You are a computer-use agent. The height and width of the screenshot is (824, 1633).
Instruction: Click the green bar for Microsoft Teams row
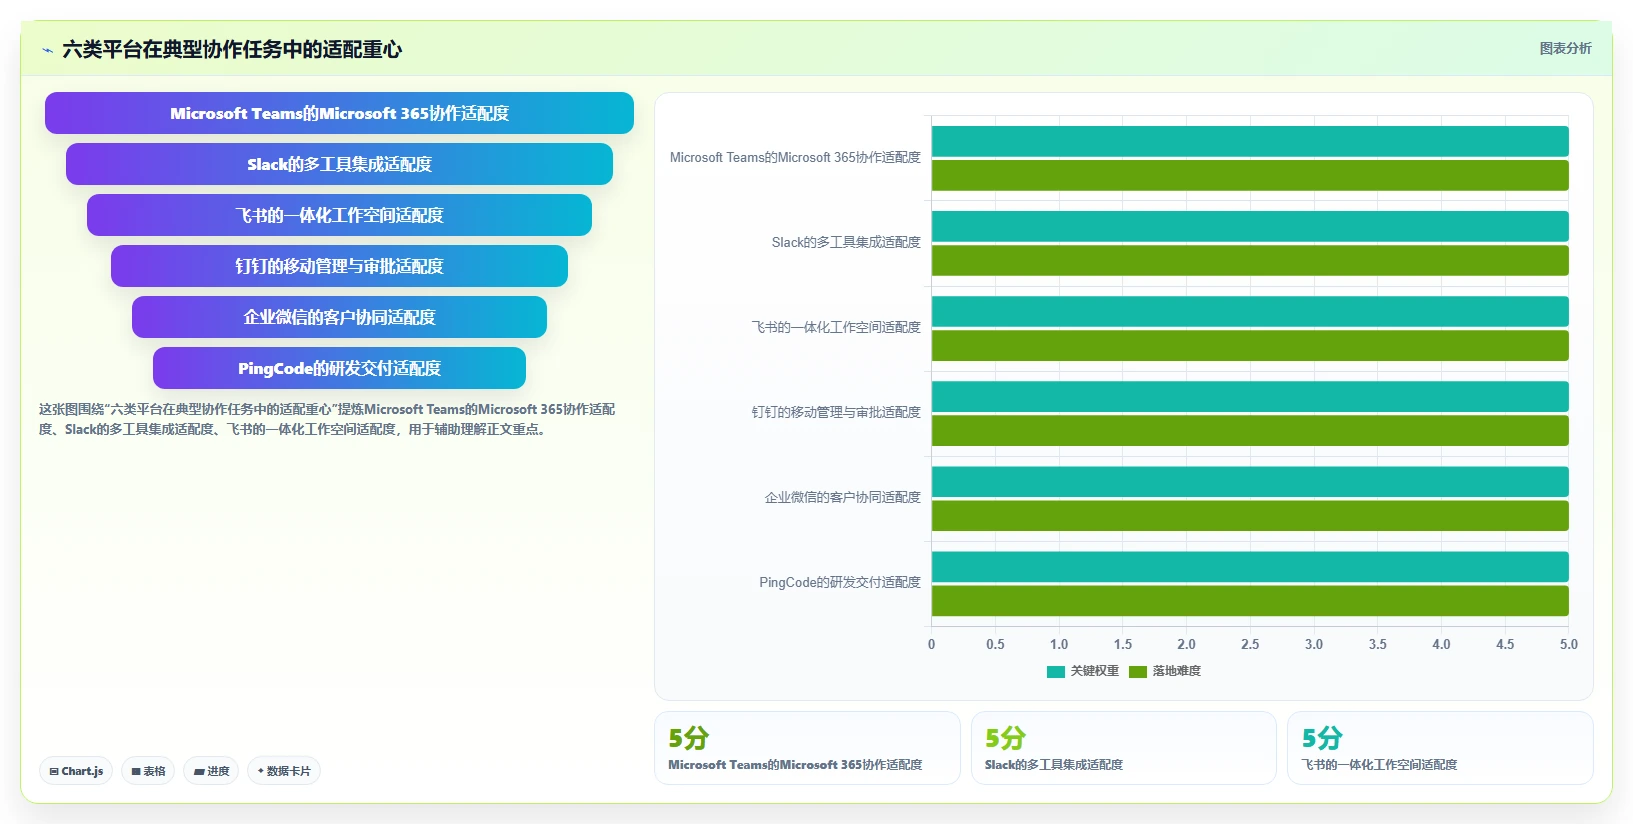[1250, 175]
